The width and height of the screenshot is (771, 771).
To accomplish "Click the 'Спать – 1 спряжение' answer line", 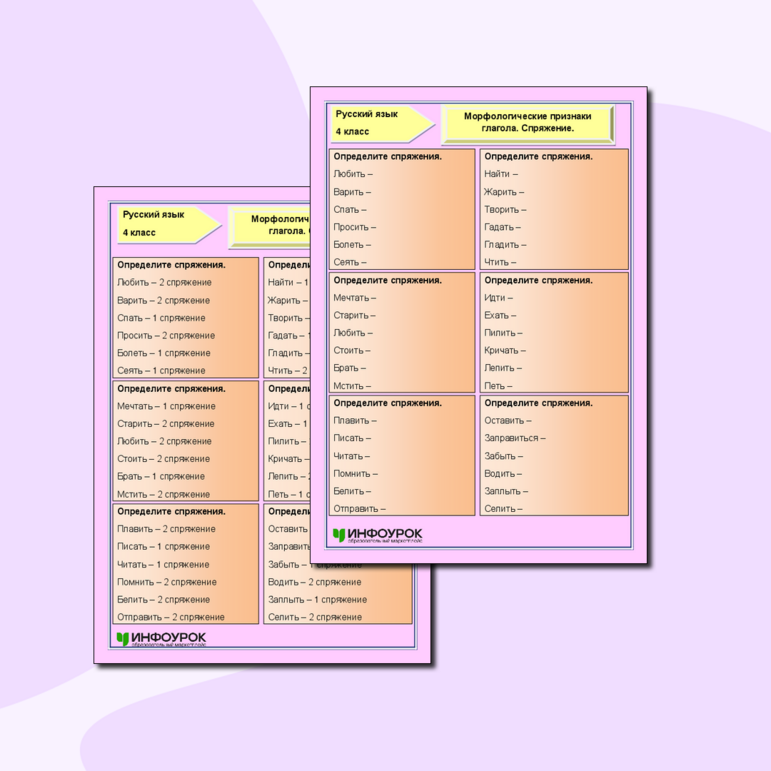I will tap(161, 318).
